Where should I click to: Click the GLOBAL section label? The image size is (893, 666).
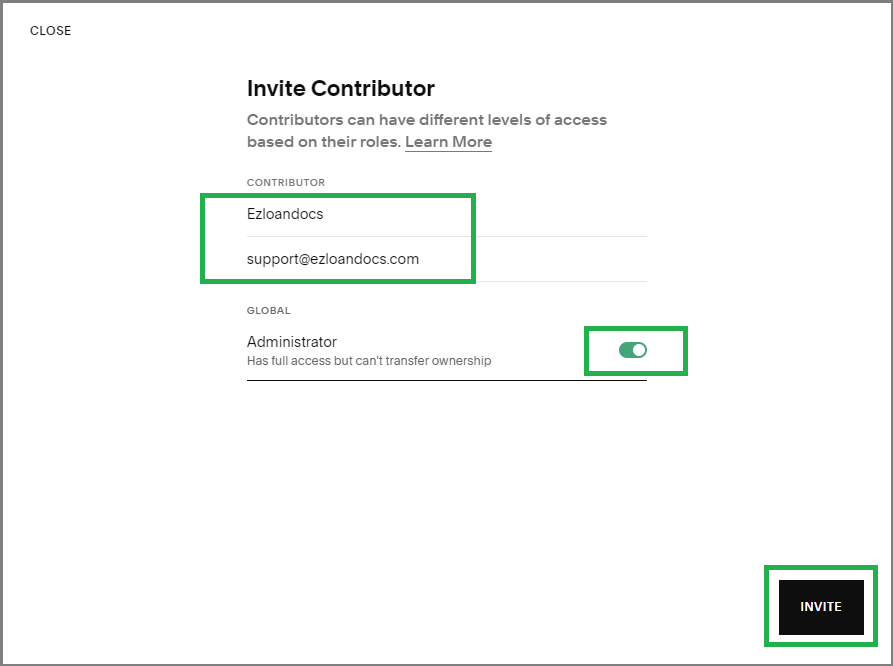click(268, 311)
